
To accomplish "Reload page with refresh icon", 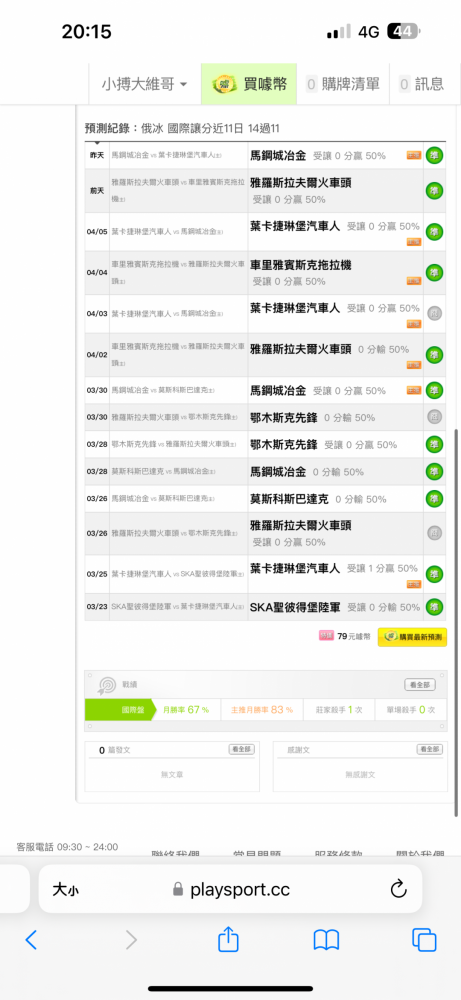I will (x=398, y=889).
